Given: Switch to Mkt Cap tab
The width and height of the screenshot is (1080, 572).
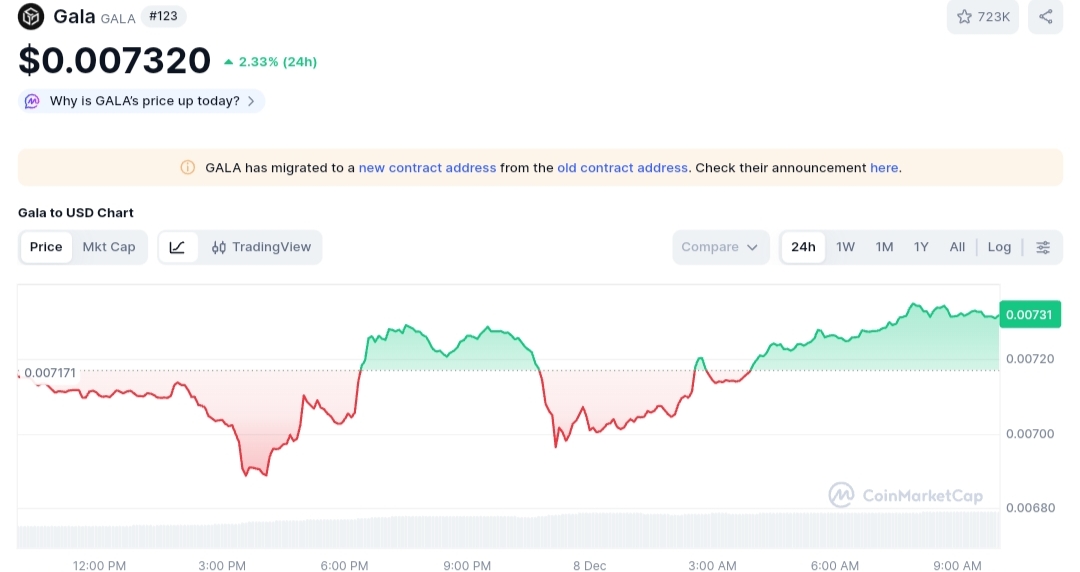Looking at the screenshot, I should coord(109,247).
